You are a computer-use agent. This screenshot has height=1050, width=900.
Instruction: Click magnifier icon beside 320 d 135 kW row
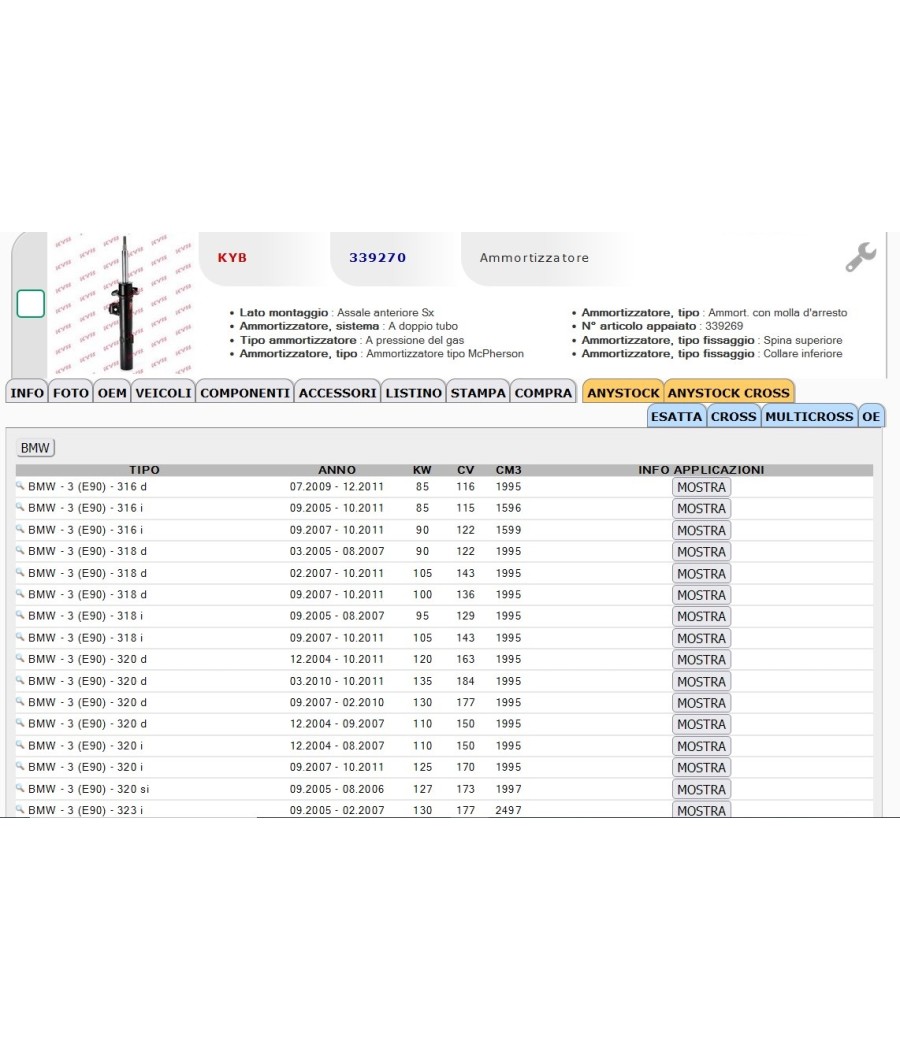coord(20,680)
